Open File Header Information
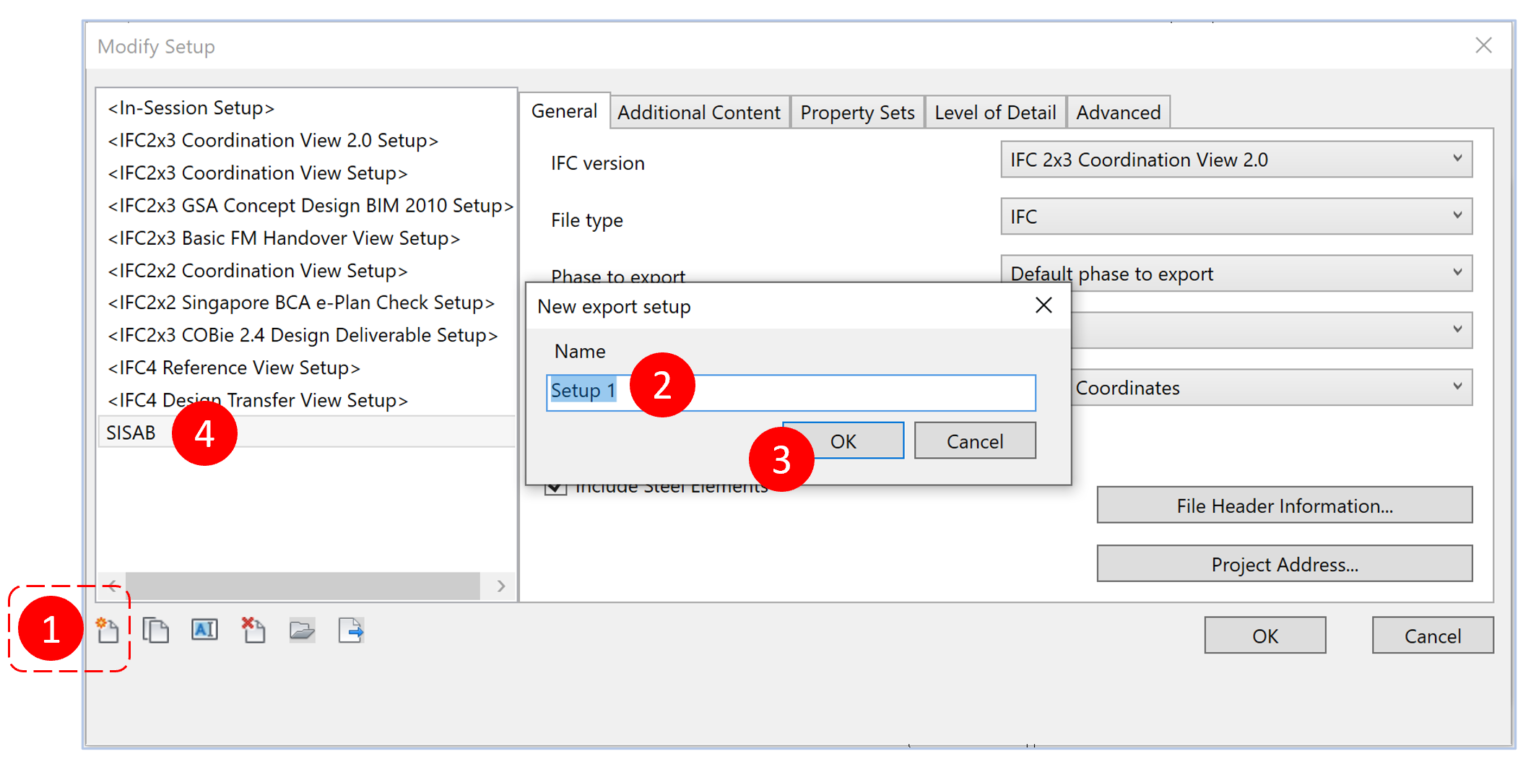 (x=1285, y=505)
